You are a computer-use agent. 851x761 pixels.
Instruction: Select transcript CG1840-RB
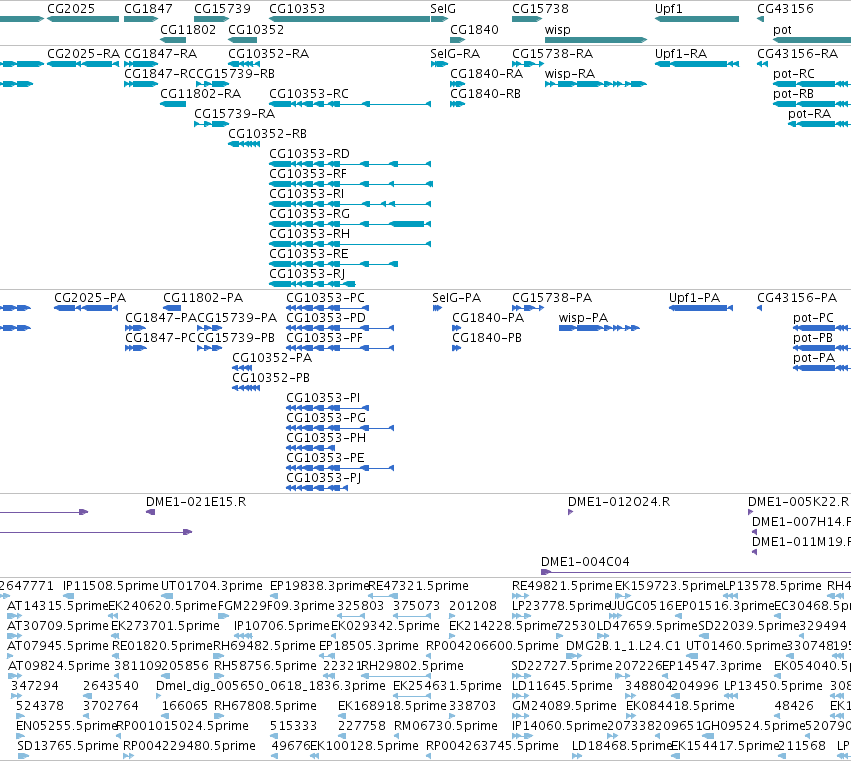point(458,104)
